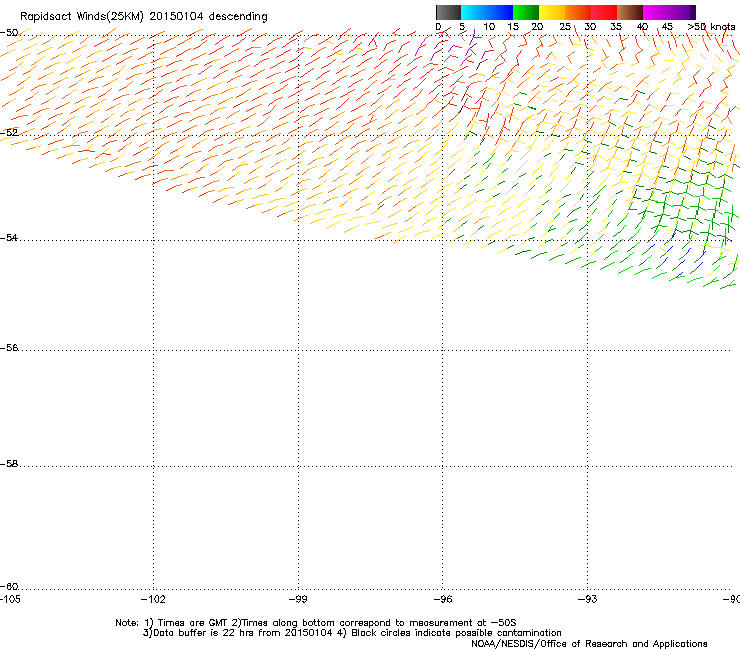Click the green 15-20 knots color segment
This screenshot has width=740, height=650.
point(526,12)
